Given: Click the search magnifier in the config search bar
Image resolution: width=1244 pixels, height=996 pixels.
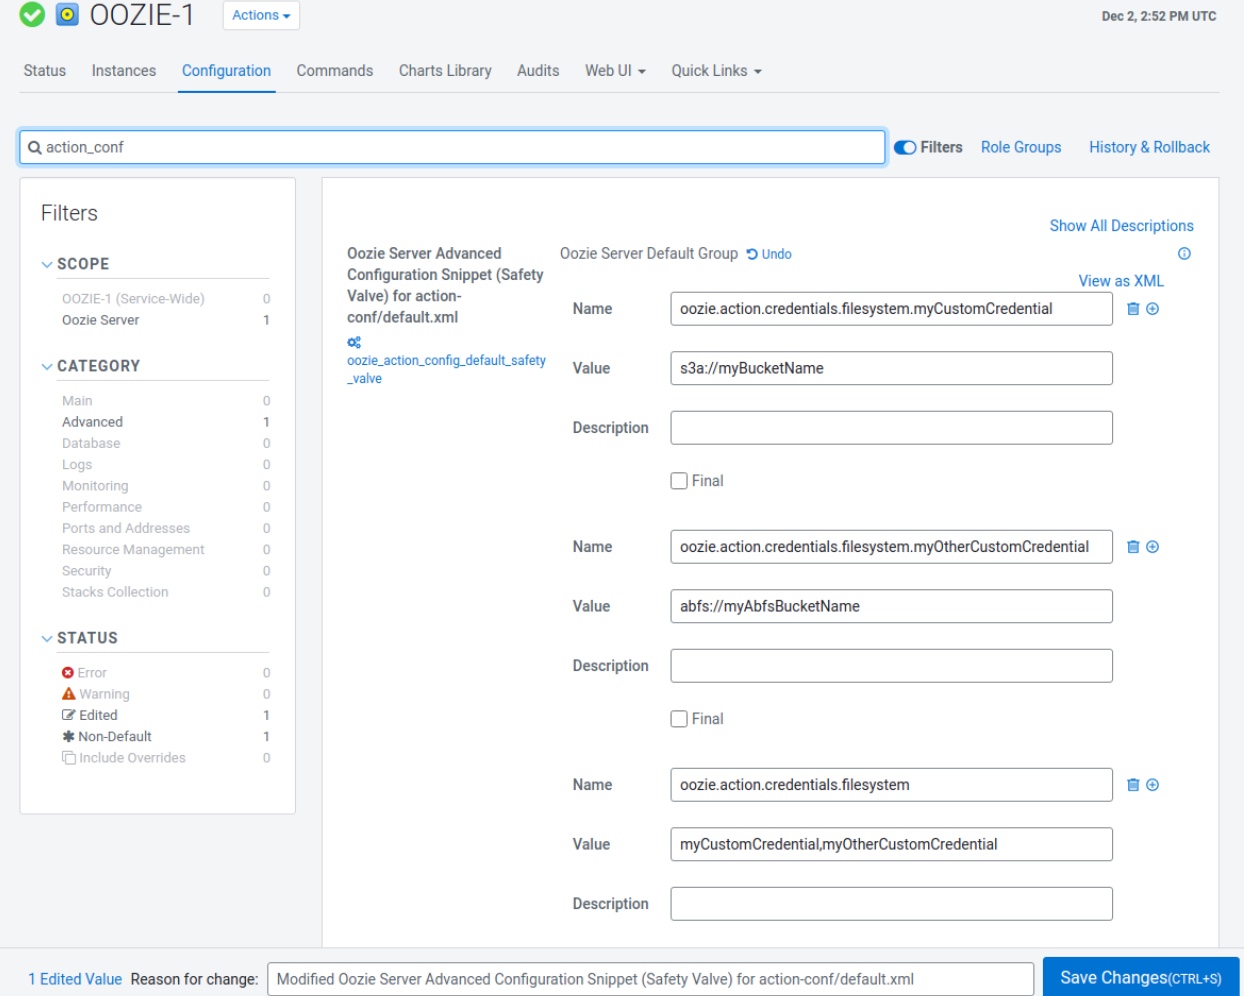Looking at the screenshot, I should coord(34,146).
